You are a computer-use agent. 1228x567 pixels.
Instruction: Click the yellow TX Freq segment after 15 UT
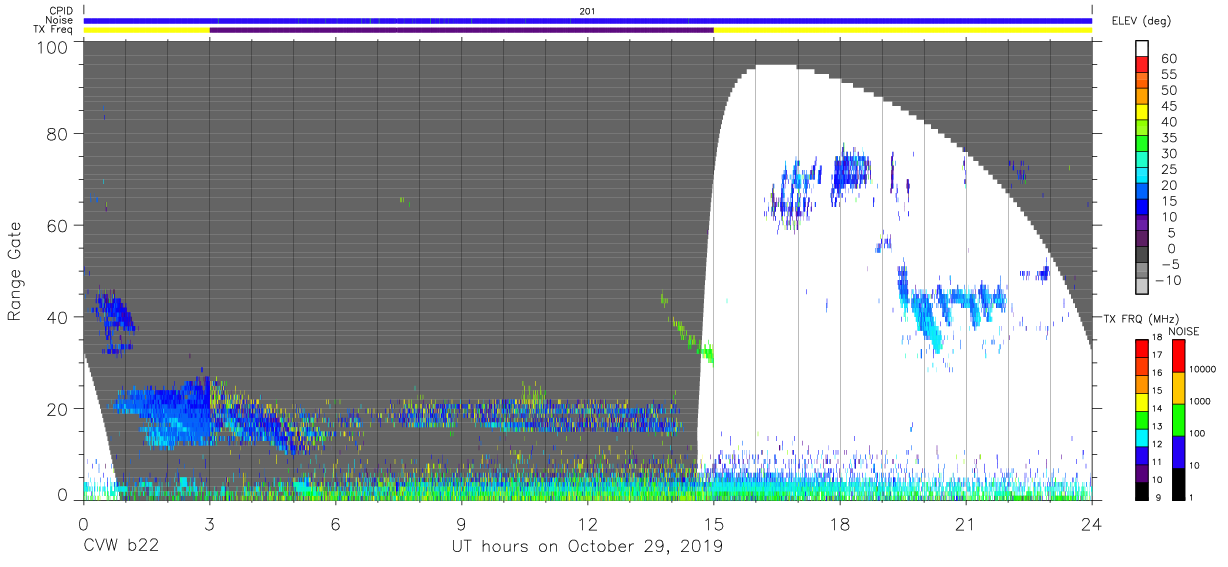coord(902,30)
